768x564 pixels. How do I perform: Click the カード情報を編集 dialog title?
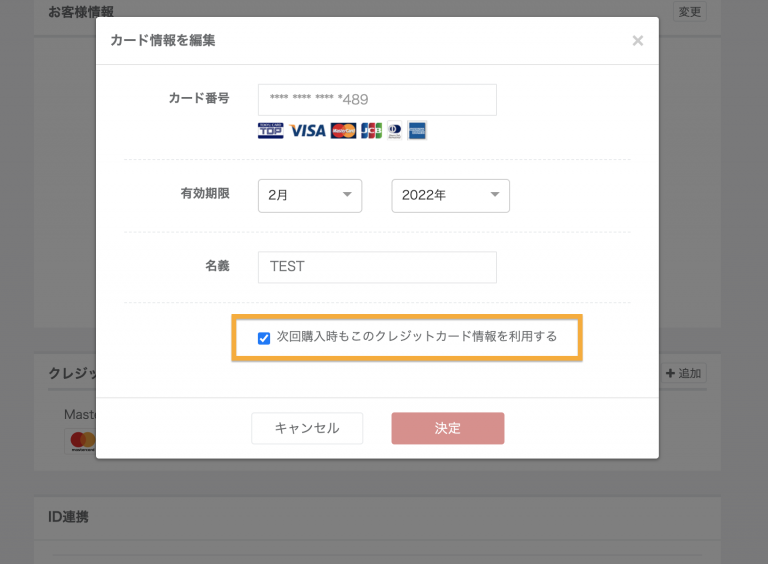tap(163, 41)
